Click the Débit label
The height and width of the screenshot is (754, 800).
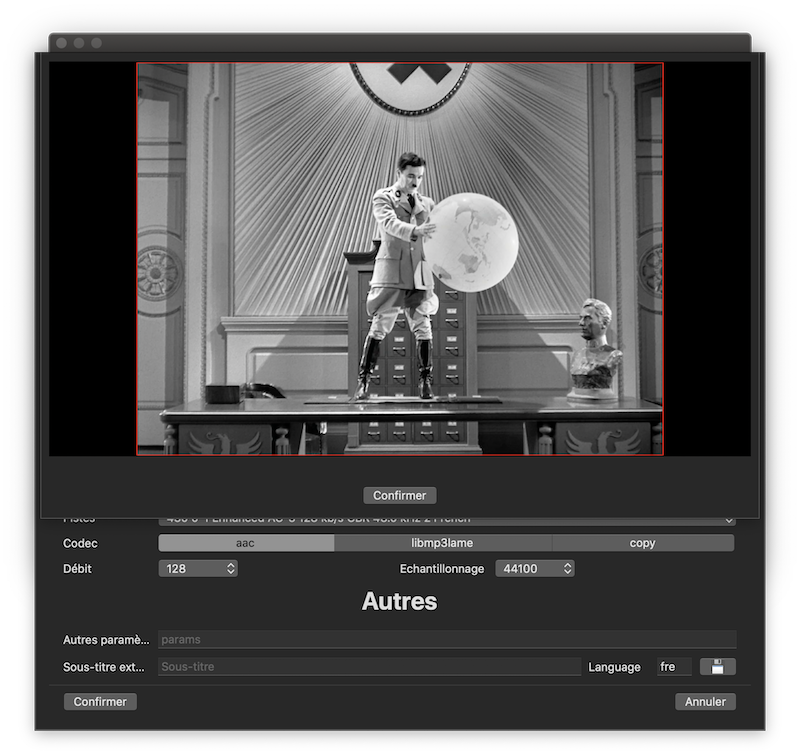[77, 569]
